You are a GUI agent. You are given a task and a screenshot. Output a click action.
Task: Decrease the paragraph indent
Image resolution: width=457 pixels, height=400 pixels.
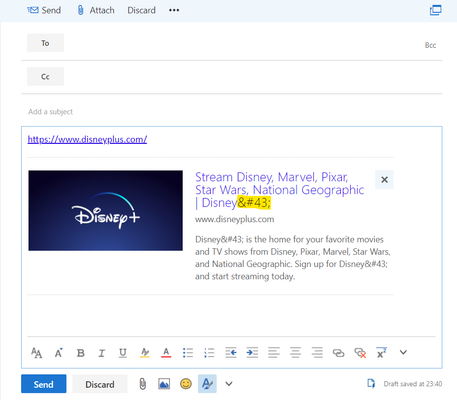[231, 353]
